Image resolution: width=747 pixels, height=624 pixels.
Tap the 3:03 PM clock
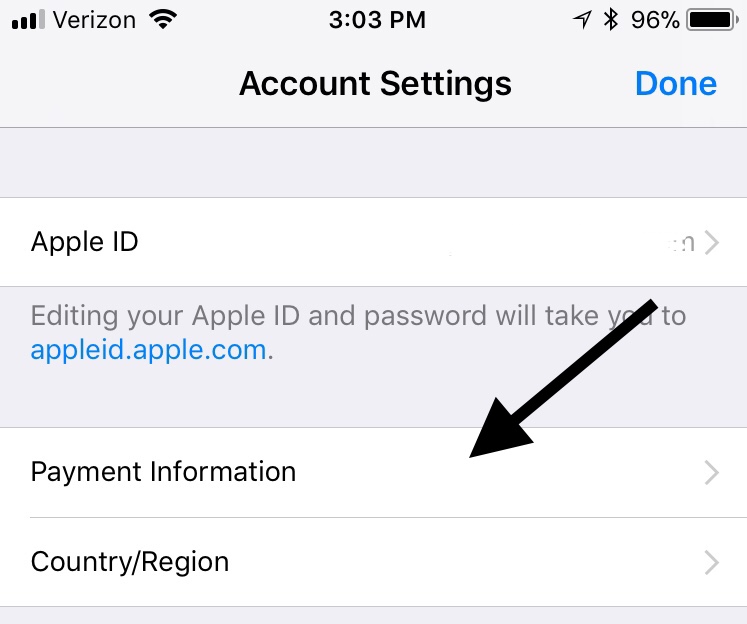pos(377,20)
